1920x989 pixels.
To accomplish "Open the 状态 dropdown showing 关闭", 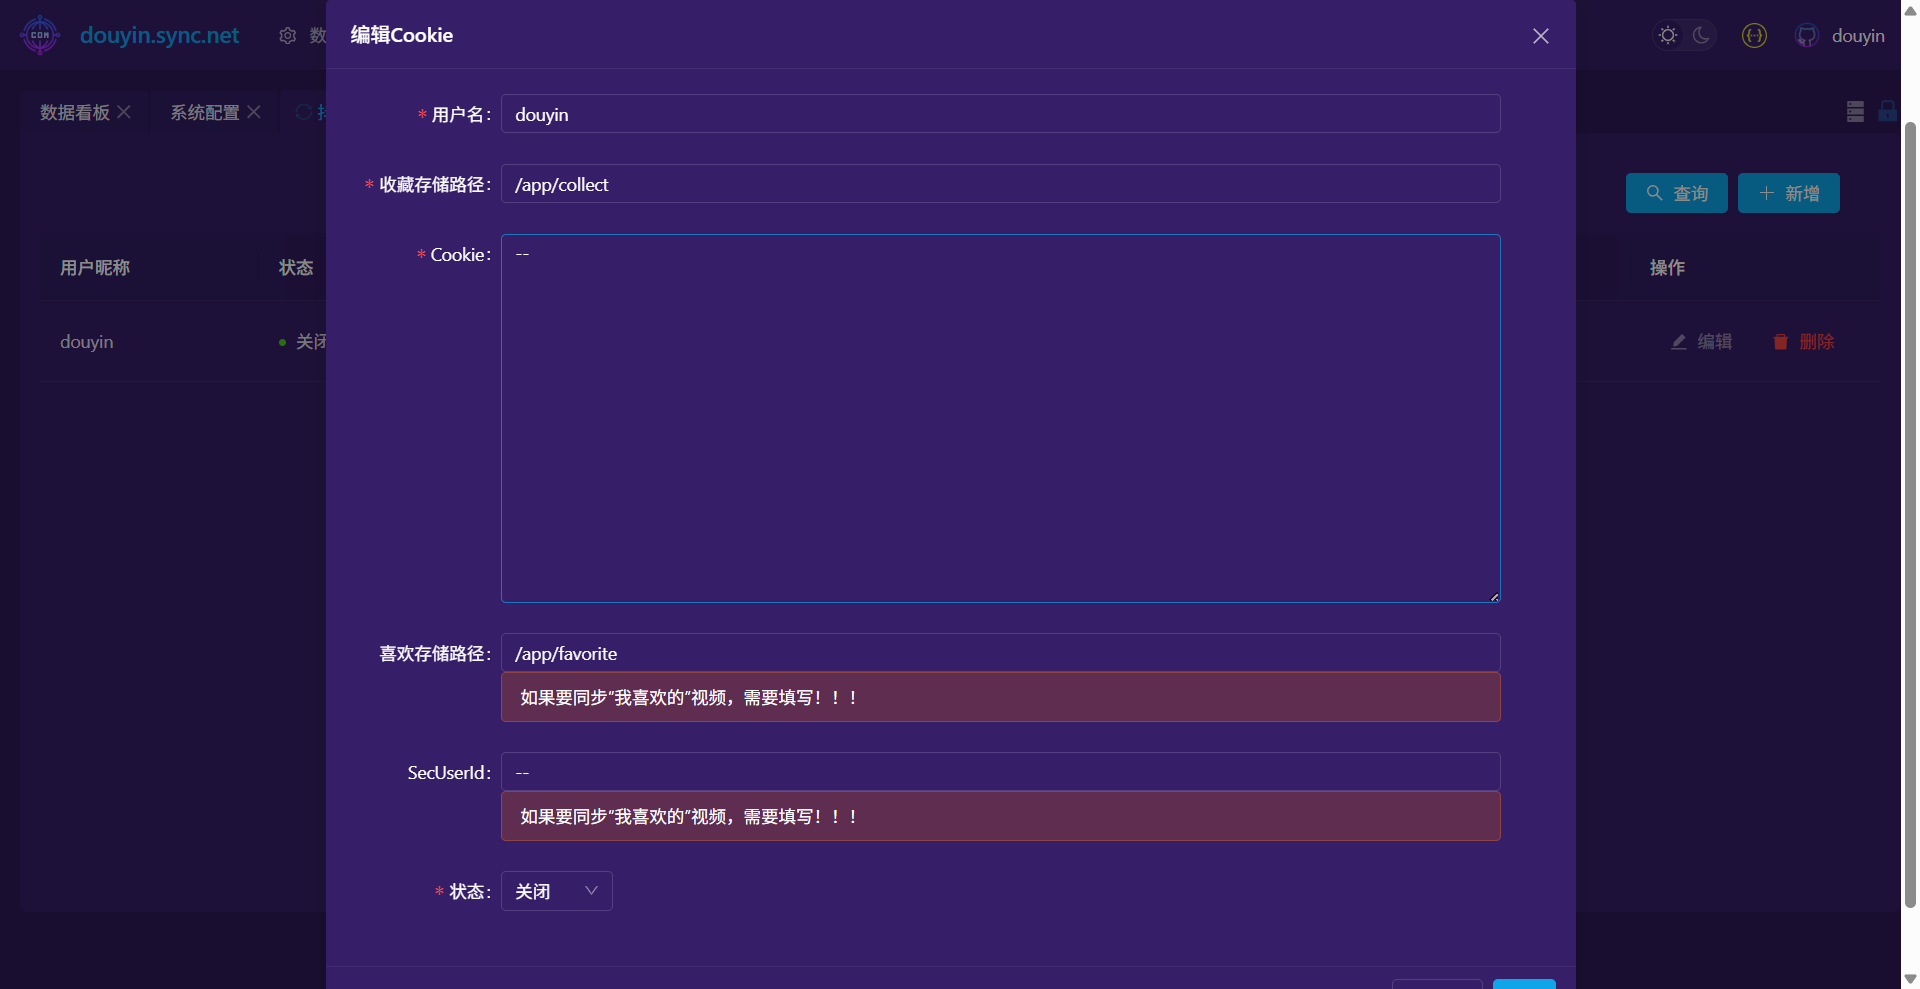I will [556, 891].
